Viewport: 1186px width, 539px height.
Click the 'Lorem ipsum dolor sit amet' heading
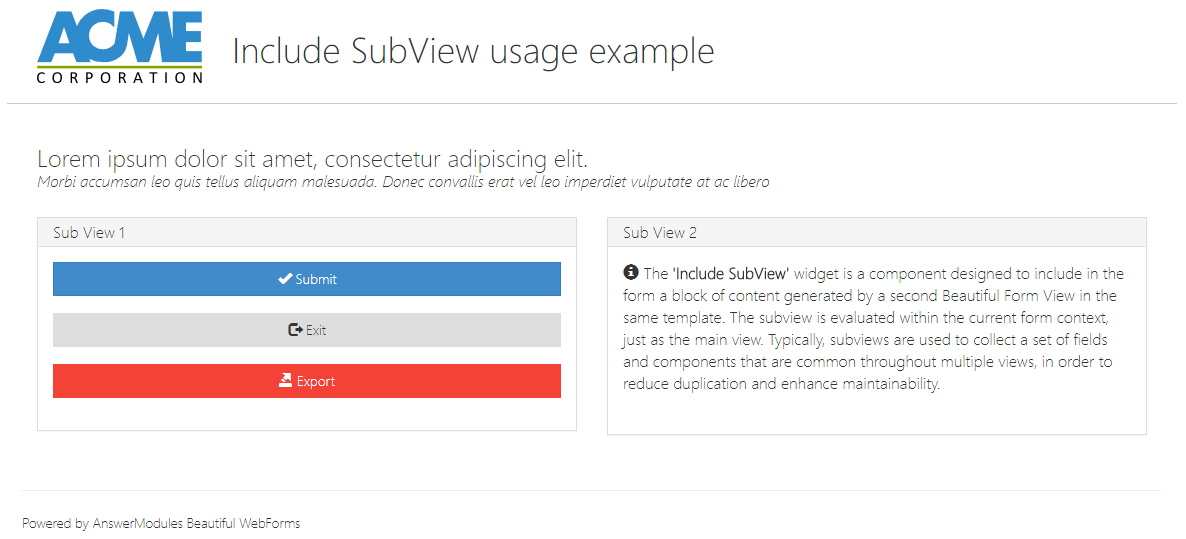pyautogui.click(x=312, y=159)
